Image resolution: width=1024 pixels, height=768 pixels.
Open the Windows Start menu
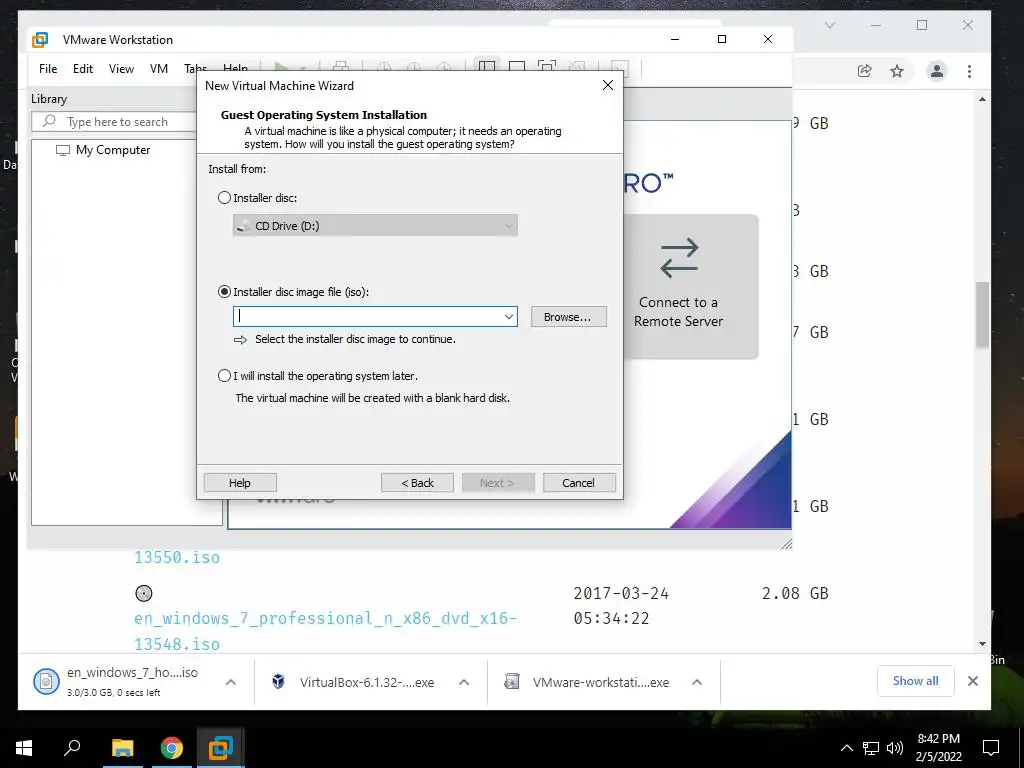(x=24, y=748)
